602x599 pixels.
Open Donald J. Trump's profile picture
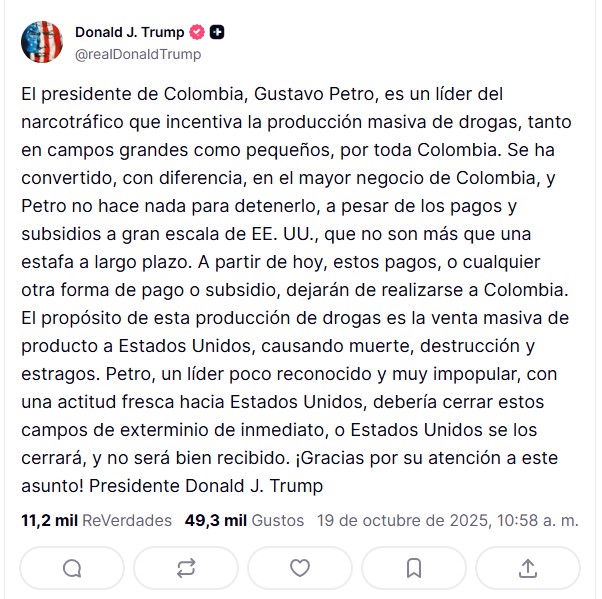pos(41,40)
